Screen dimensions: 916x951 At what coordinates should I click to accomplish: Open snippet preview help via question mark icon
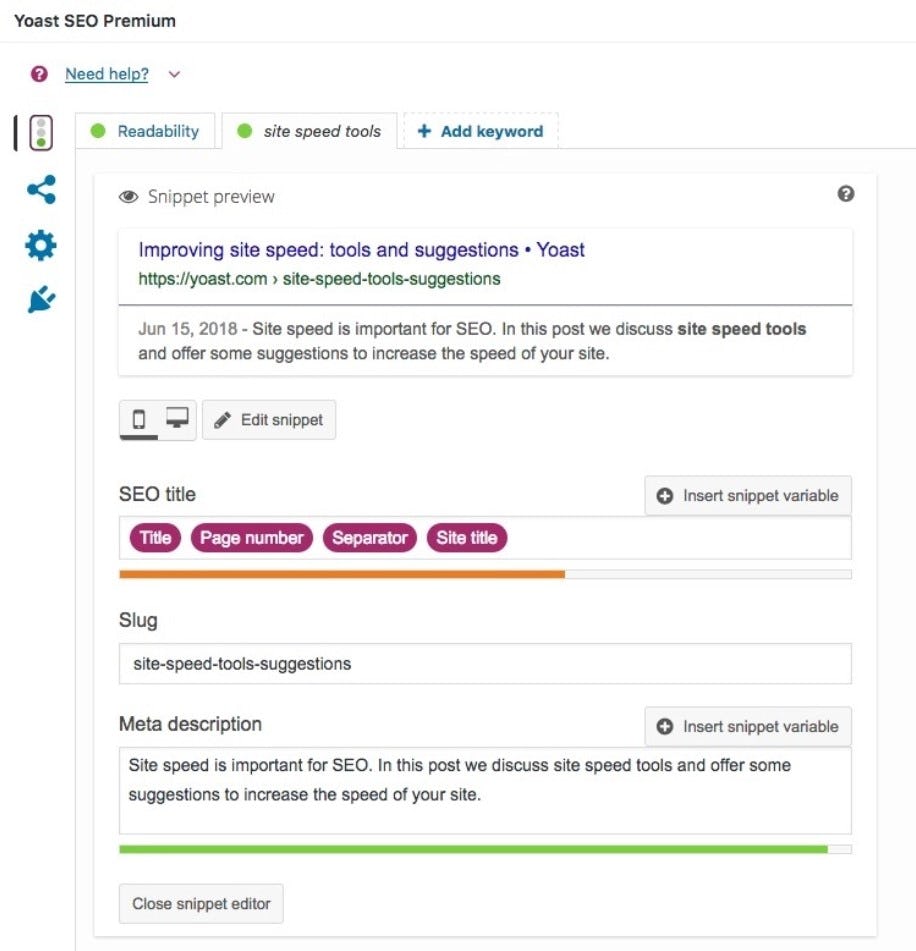(x=846, y=194)
